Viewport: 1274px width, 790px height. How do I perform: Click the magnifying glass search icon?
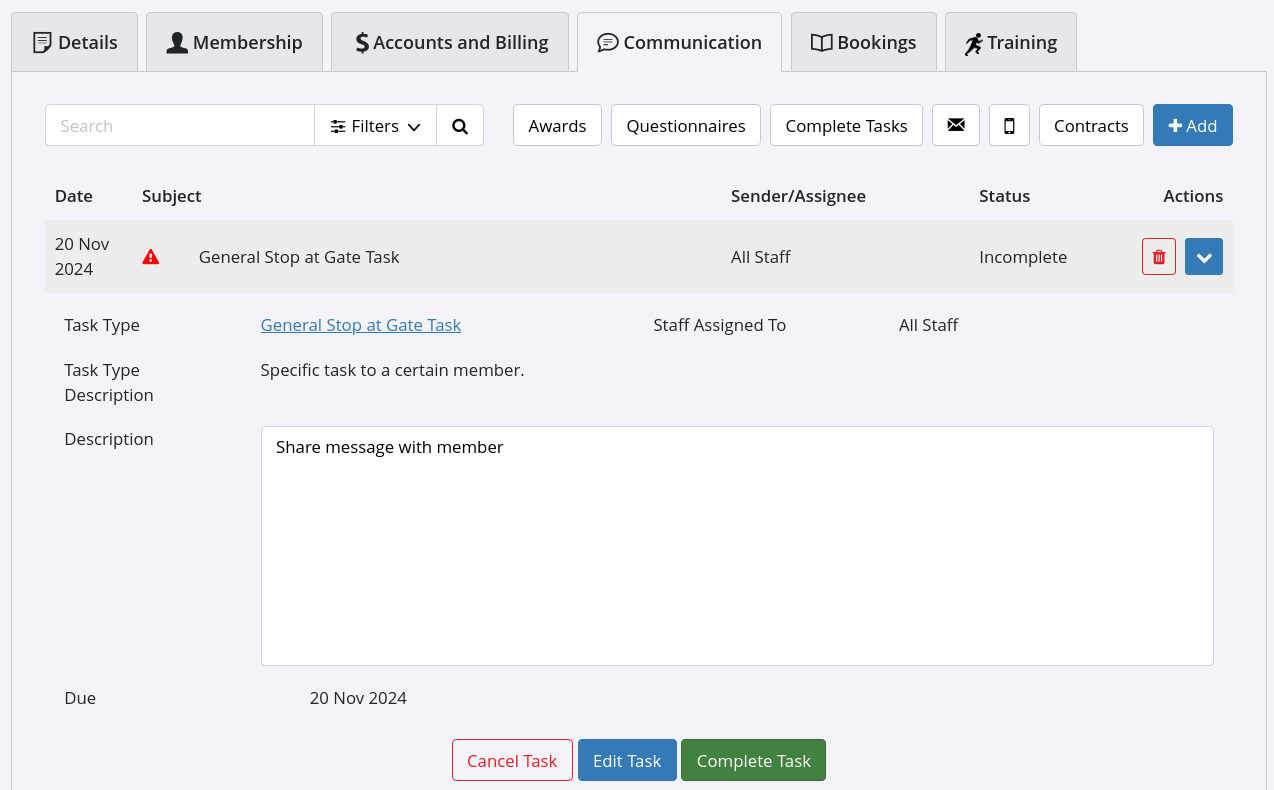coord(460,126)
